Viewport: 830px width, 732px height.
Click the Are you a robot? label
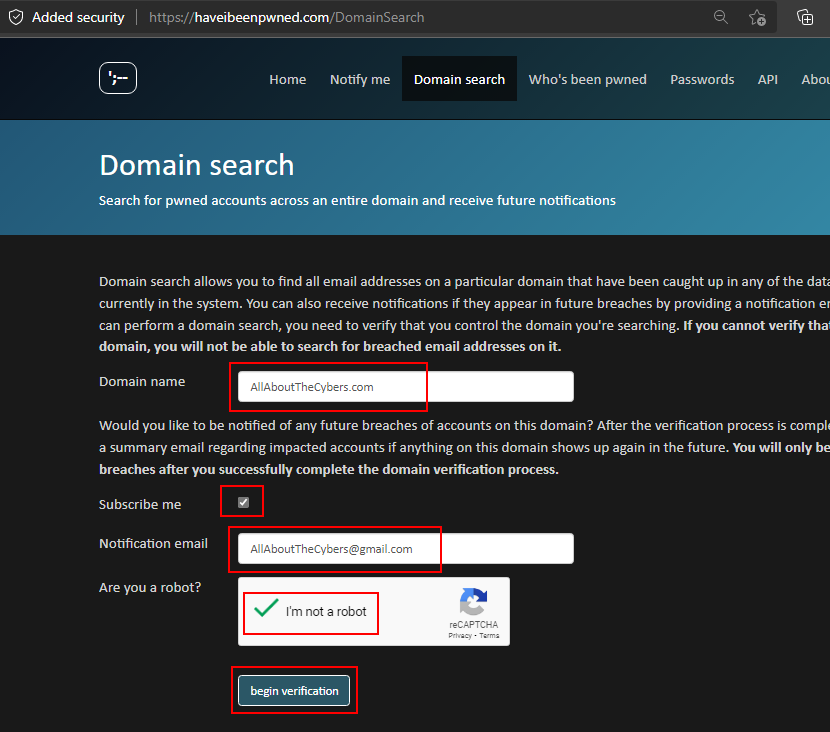coord(150,588)
